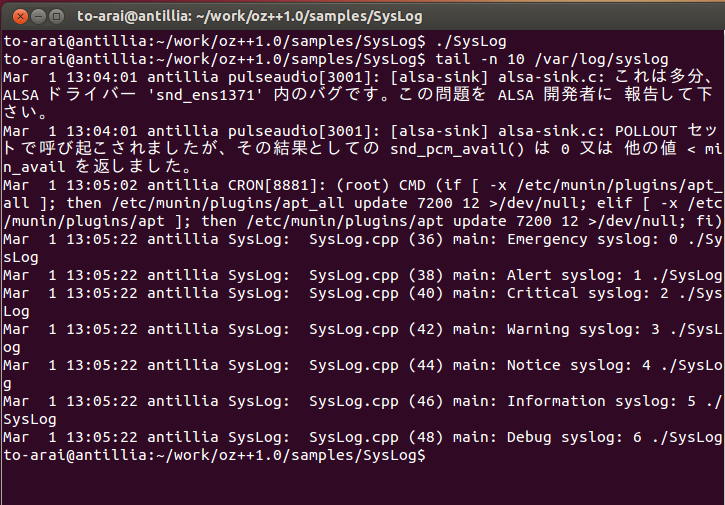Image resolution: width=725 pixels, height=505 pixels.
Task: Click the window title bar text
Action: click(250, 17)
